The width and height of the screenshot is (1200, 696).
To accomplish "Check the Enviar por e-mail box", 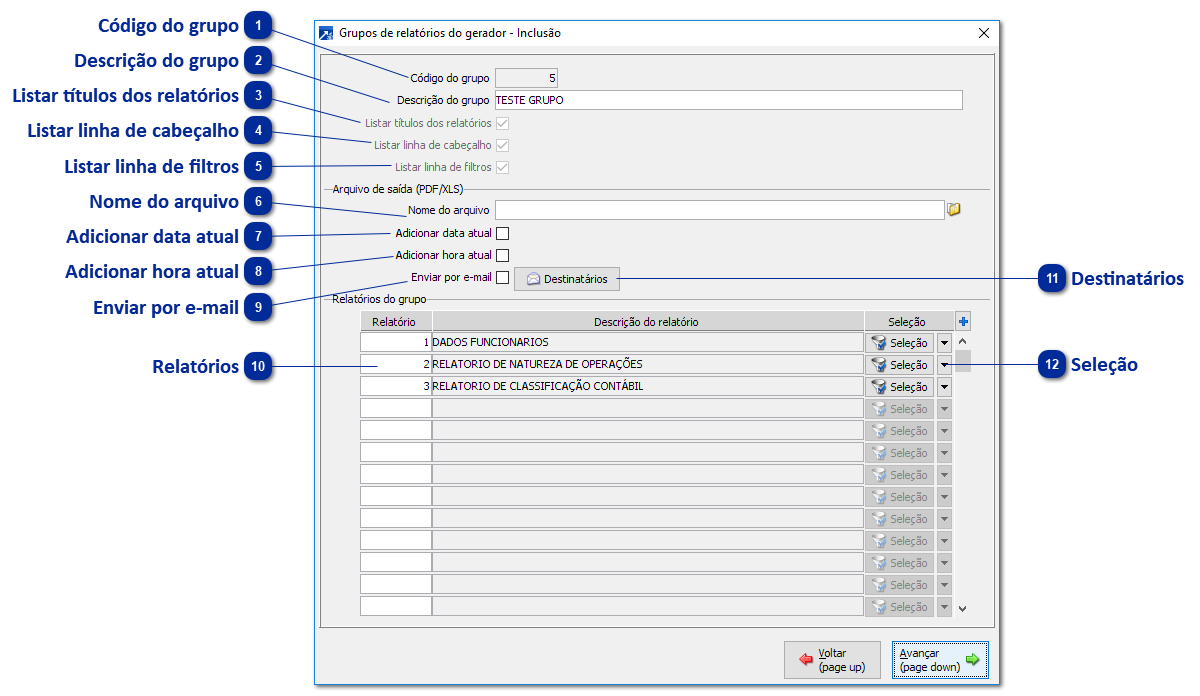I will [503, 277].
